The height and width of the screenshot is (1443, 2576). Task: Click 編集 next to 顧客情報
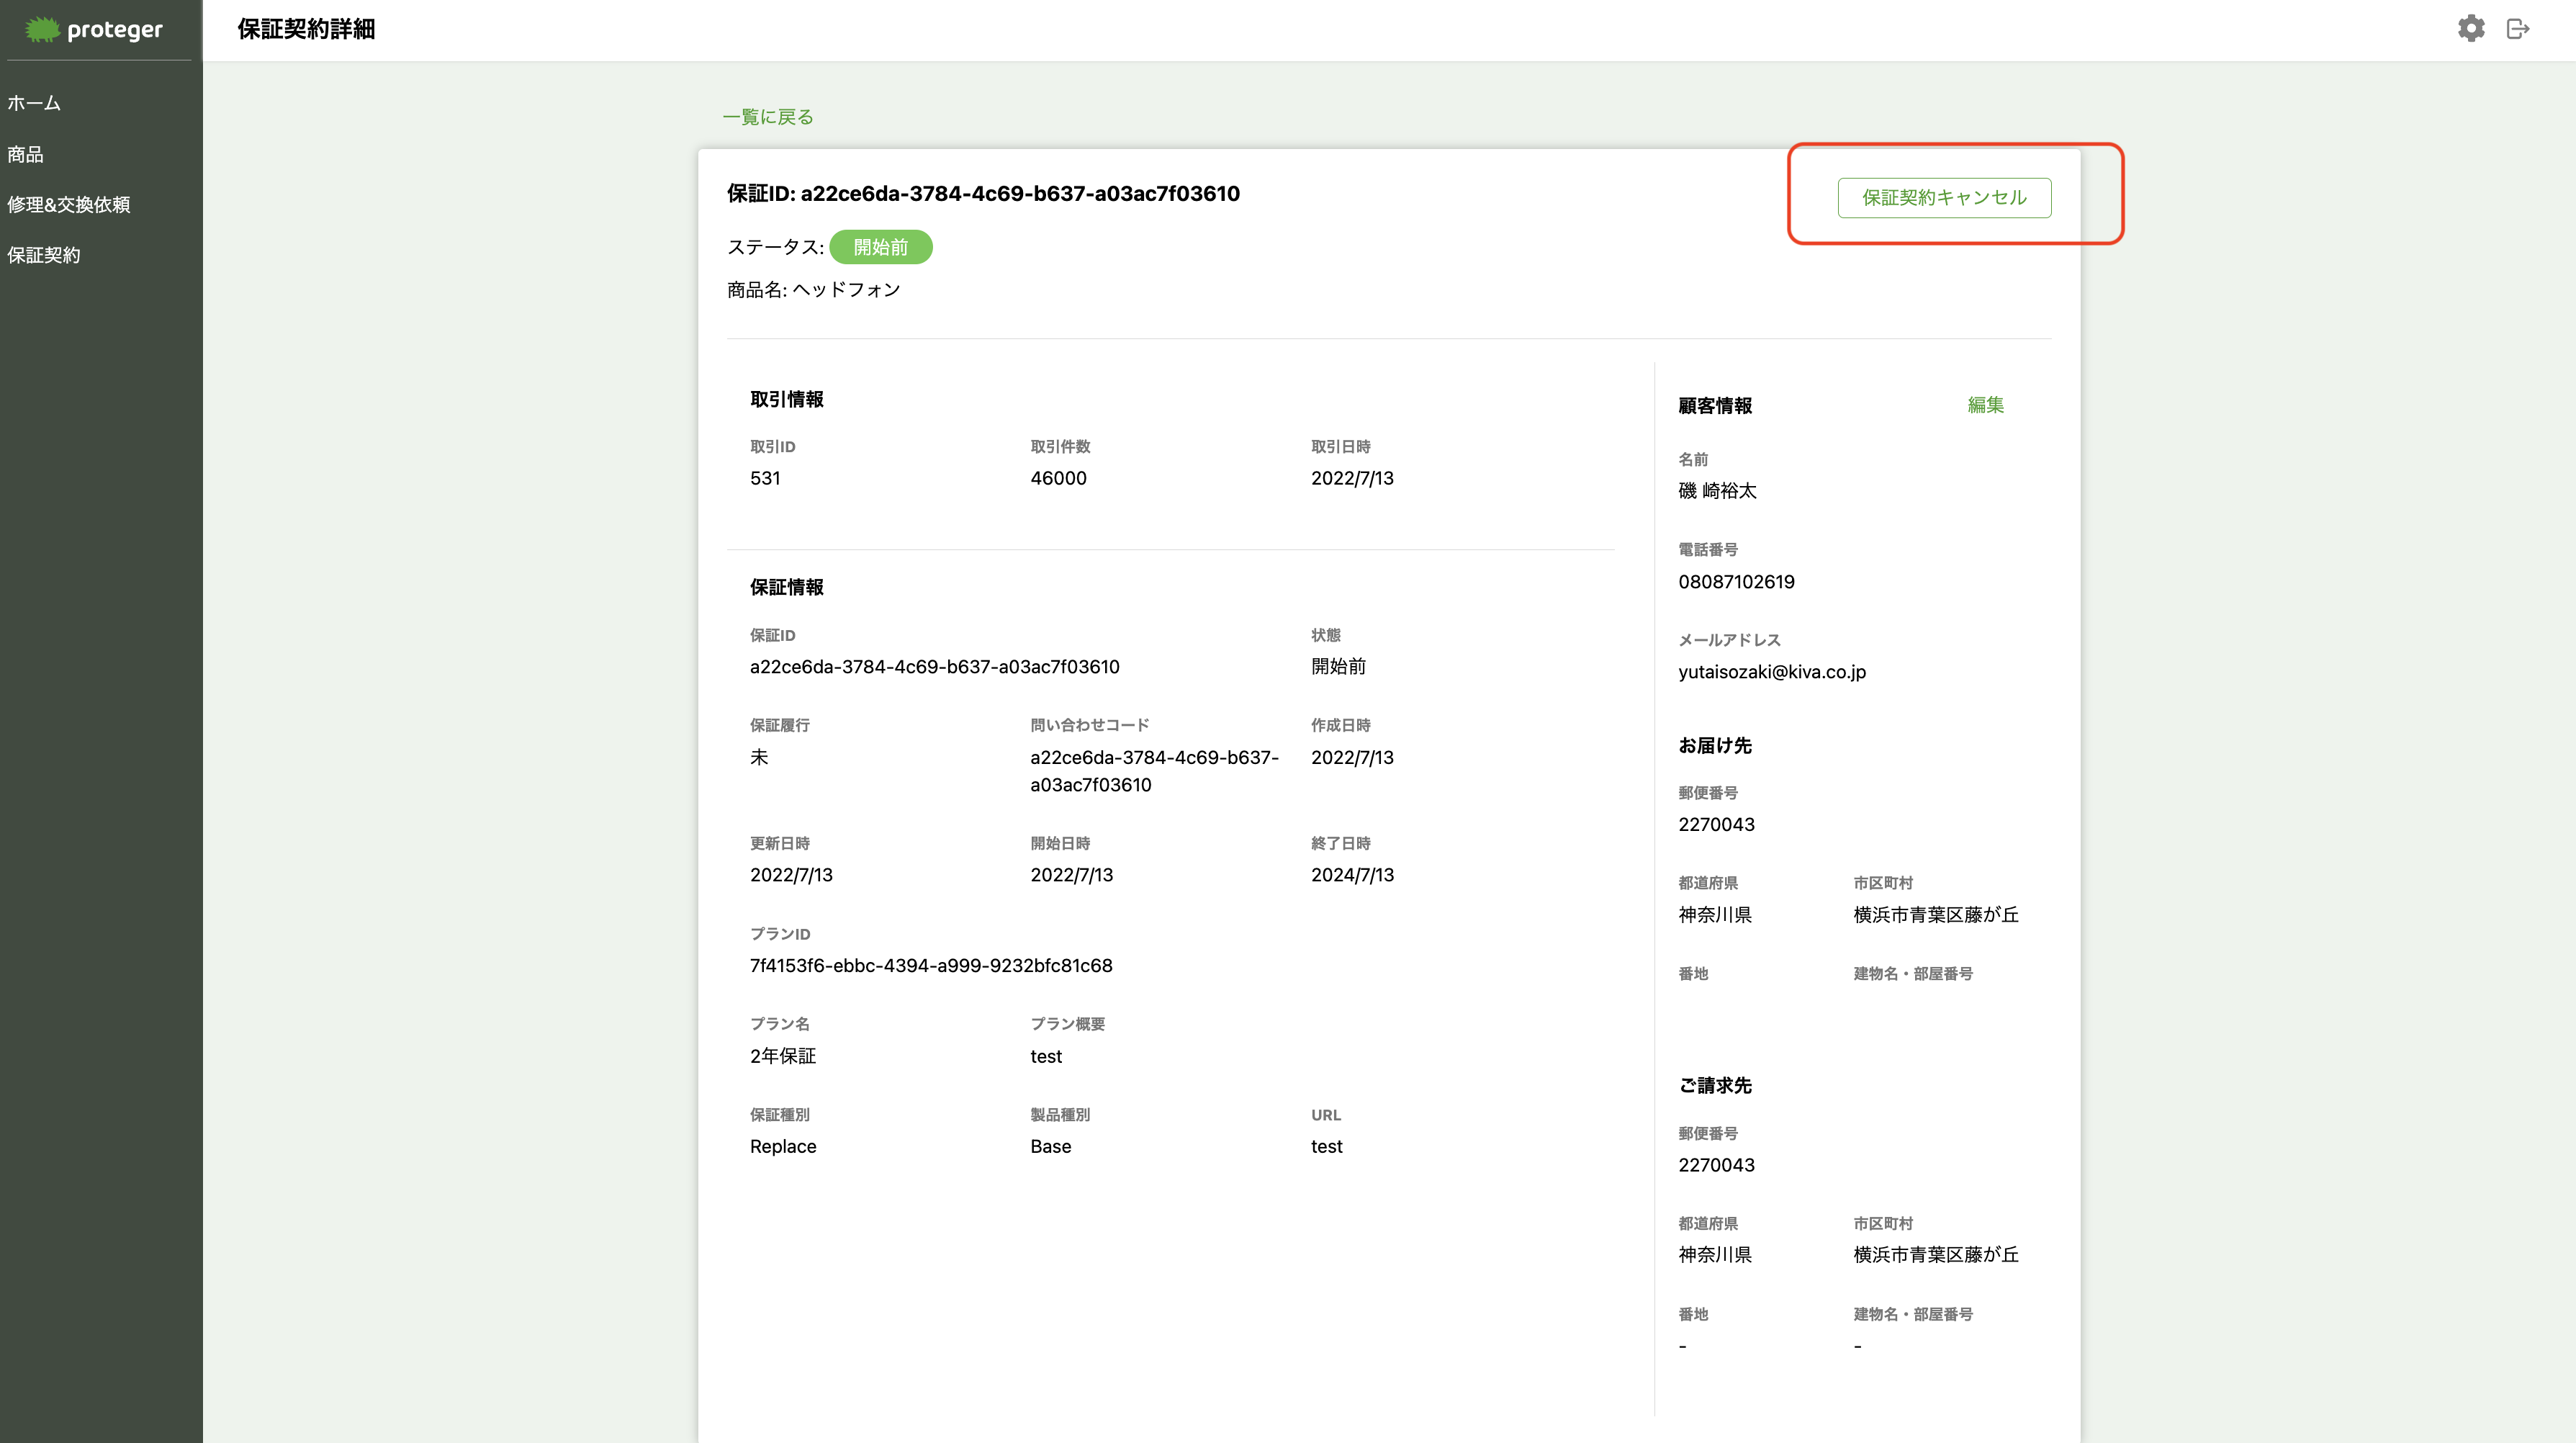[x=1985, y=405]
